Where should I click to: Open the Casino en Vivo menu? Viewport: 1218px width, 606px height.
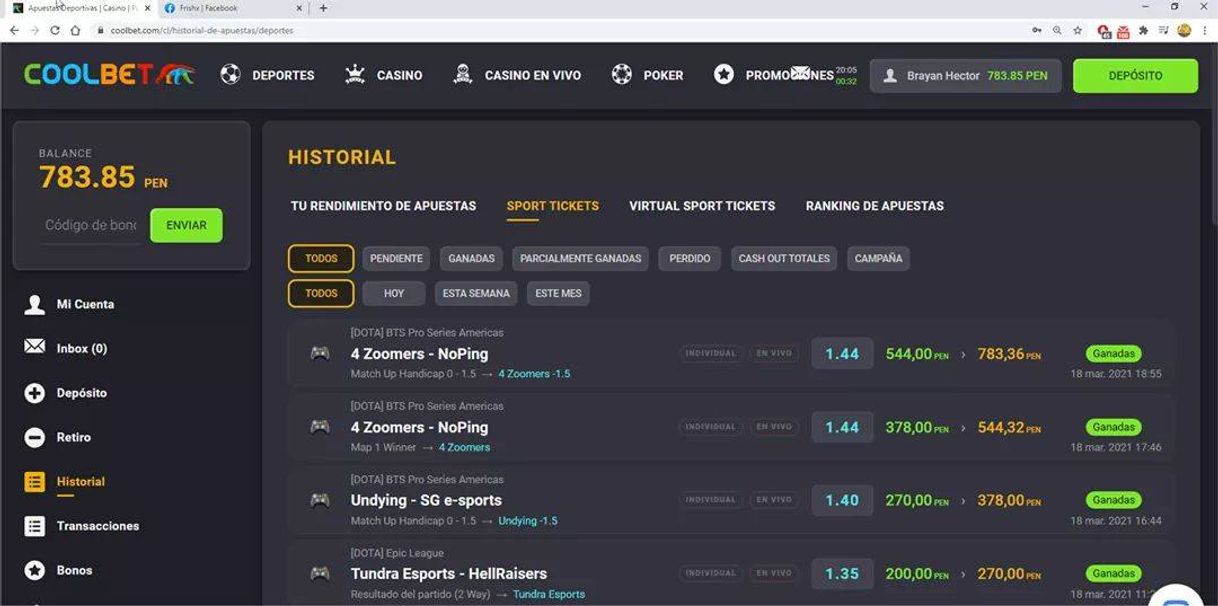533,75
